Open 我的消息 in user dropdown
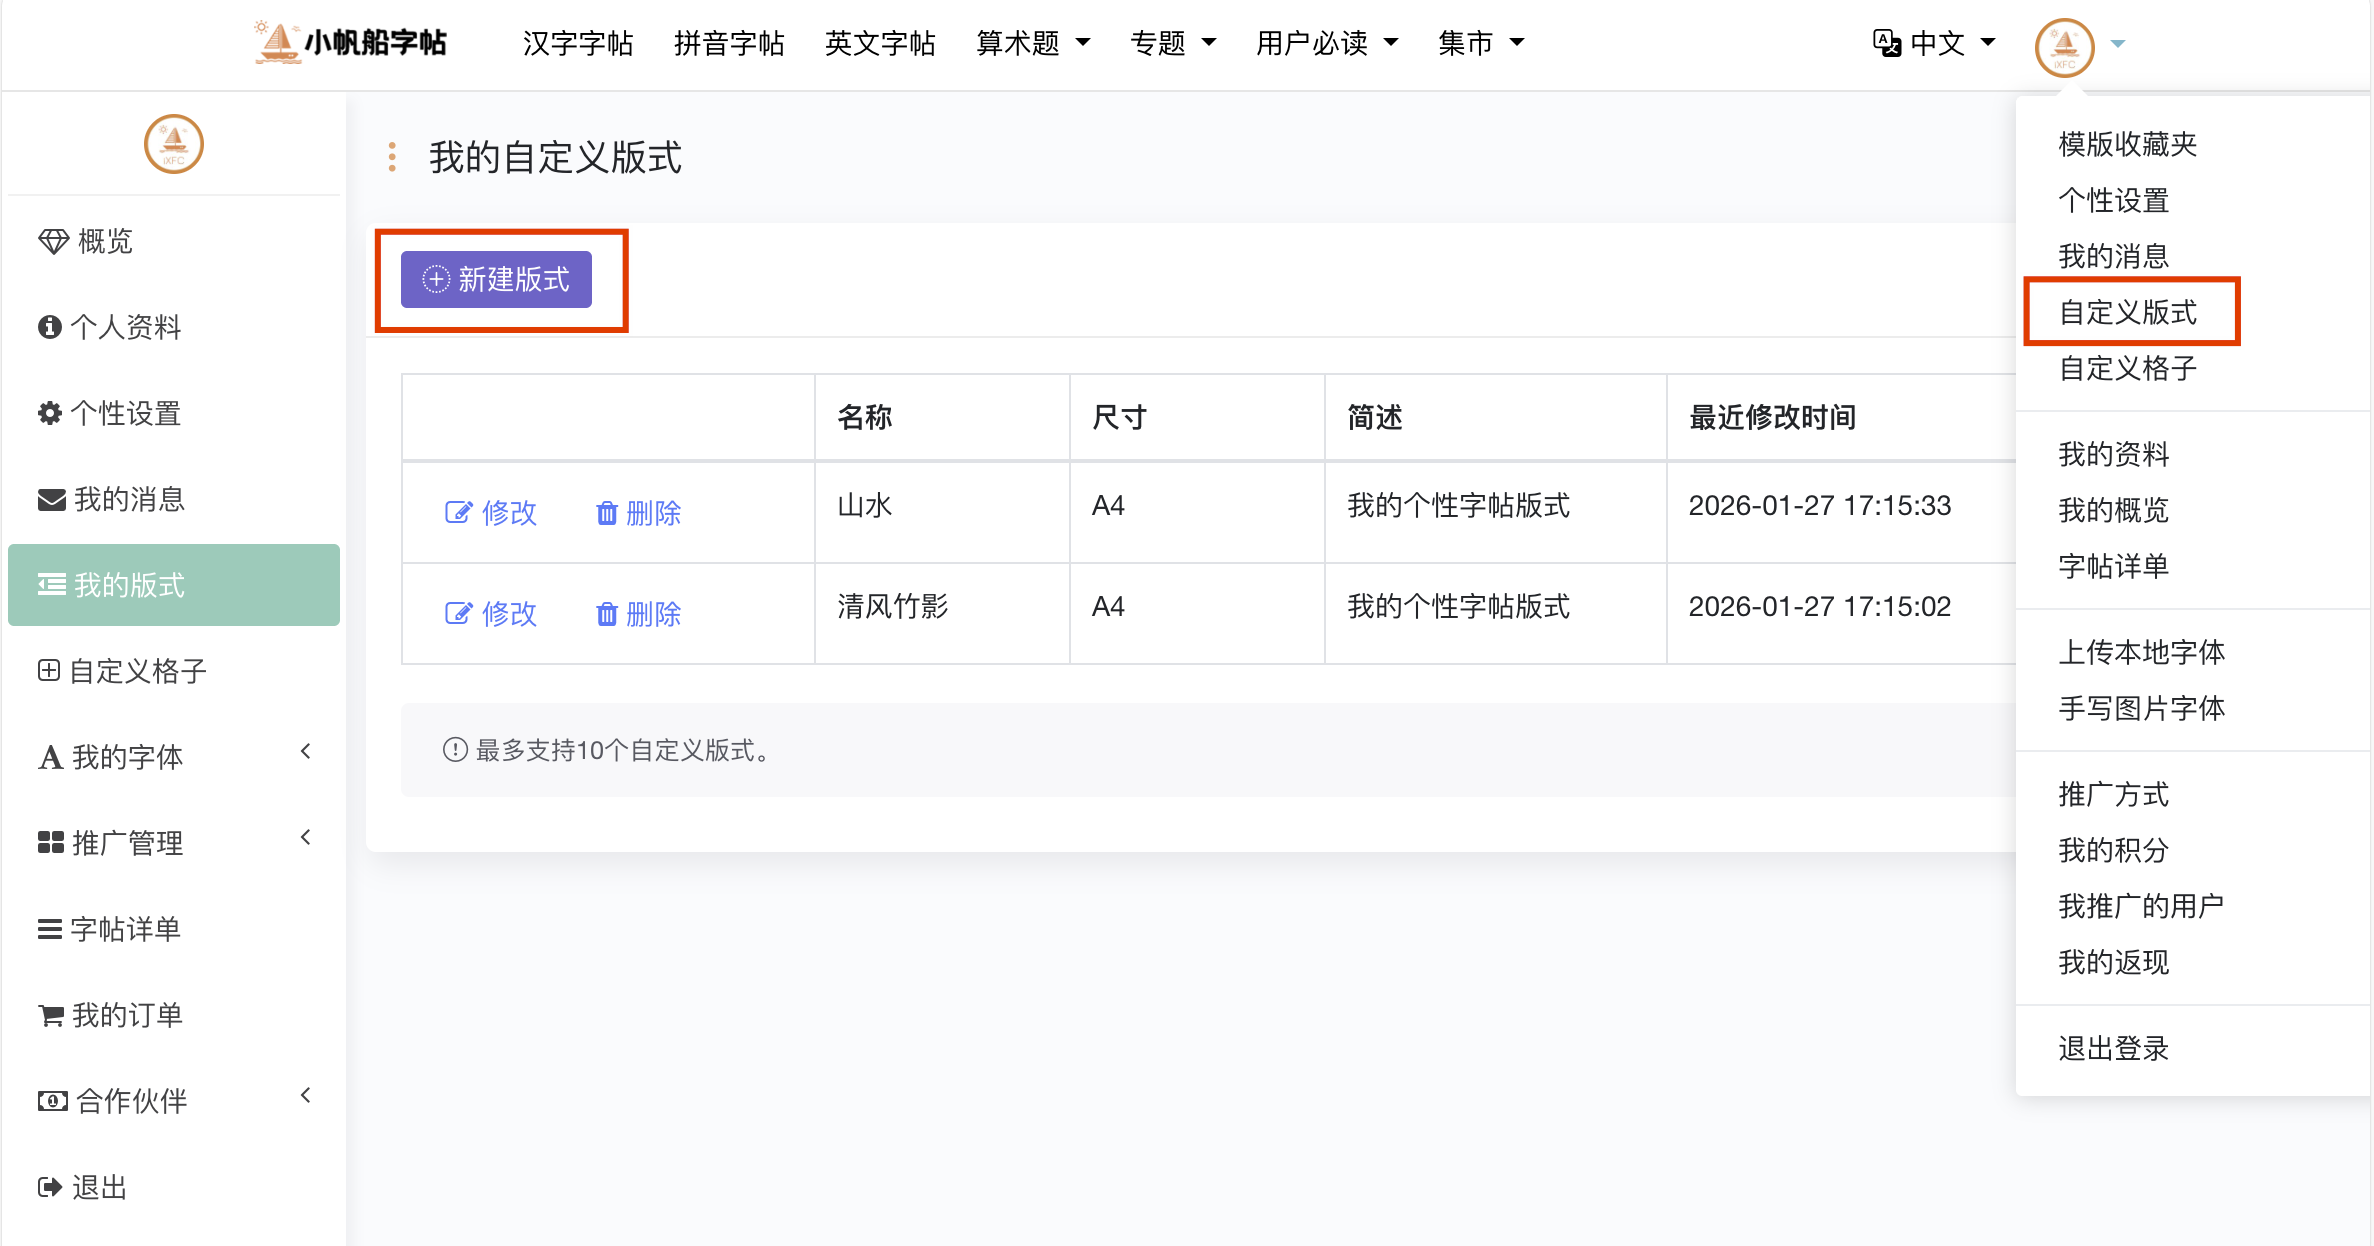Viewport: 2374px width, 1246px height. coord(2113,256)
